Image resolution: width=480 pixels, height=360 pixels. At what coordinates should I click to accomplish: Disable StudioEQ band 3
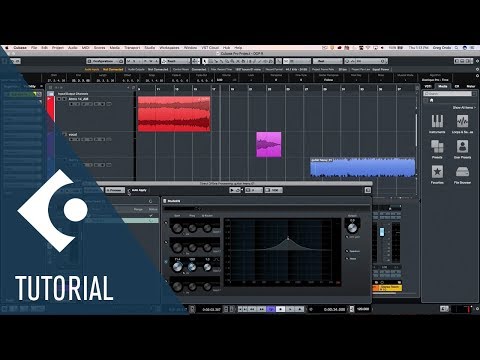(x=166, y=262)
